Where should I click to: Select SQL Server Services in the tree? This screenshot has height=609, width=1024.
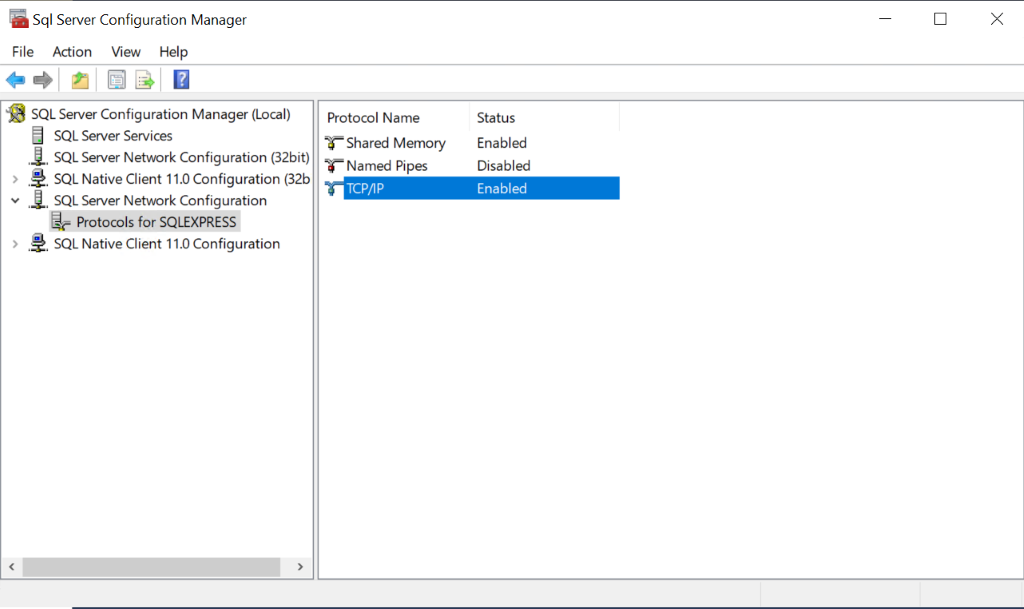(113, 136)
